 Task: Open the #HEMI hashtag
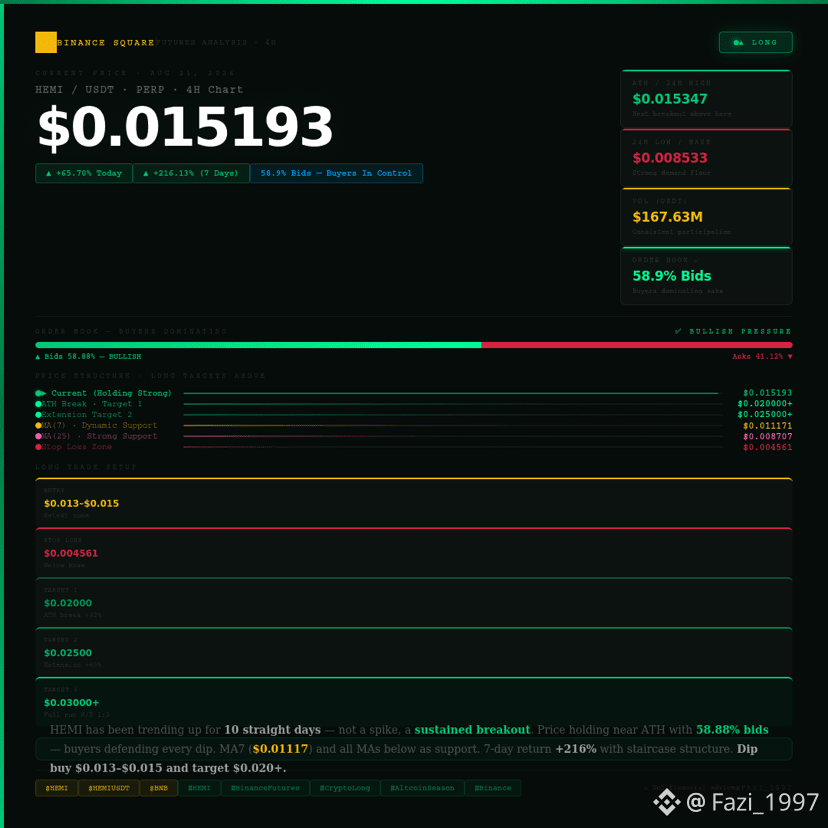point(199,788)
